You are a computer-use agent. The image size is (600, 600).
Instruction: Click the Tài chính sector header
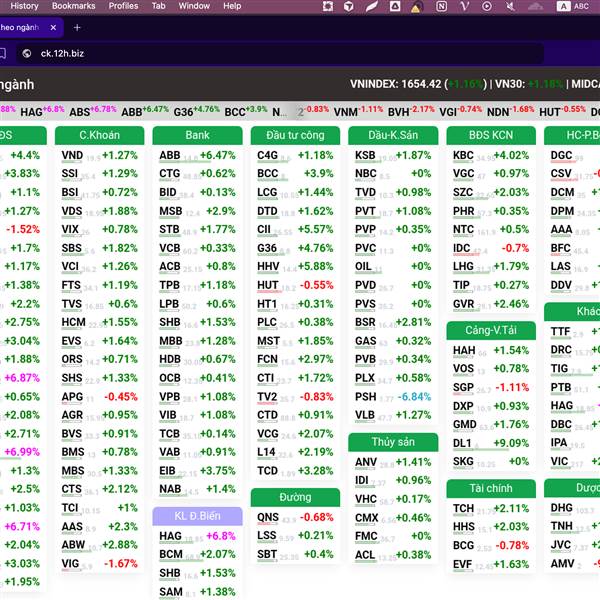(491, 489)
